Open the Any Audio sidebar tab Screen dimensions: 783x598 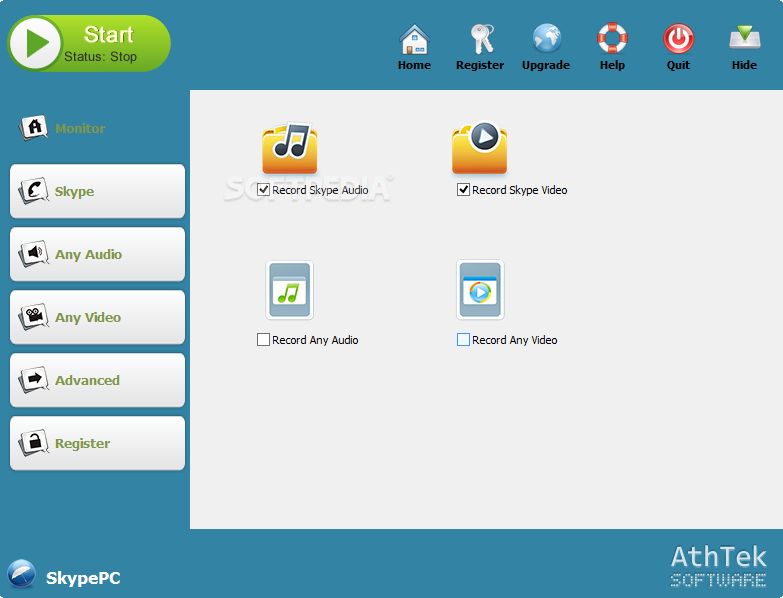pyautogui.click(x=97, y=254)
